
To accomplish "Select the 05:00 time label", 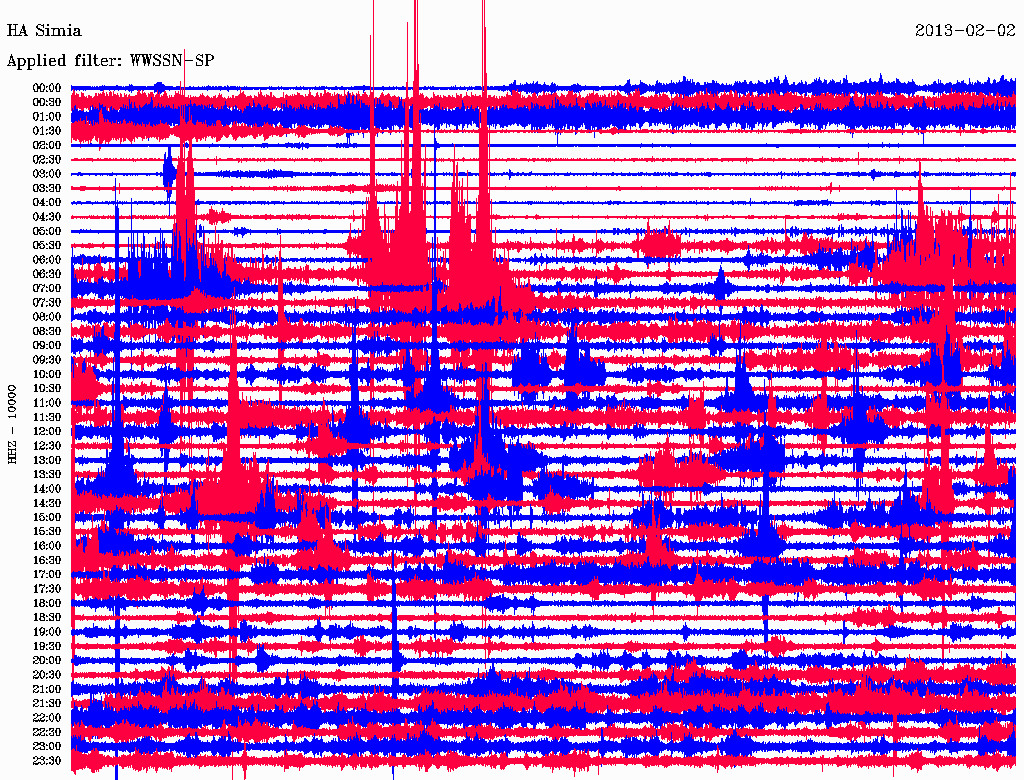I will pyautogui.click(x=46, y=231).
